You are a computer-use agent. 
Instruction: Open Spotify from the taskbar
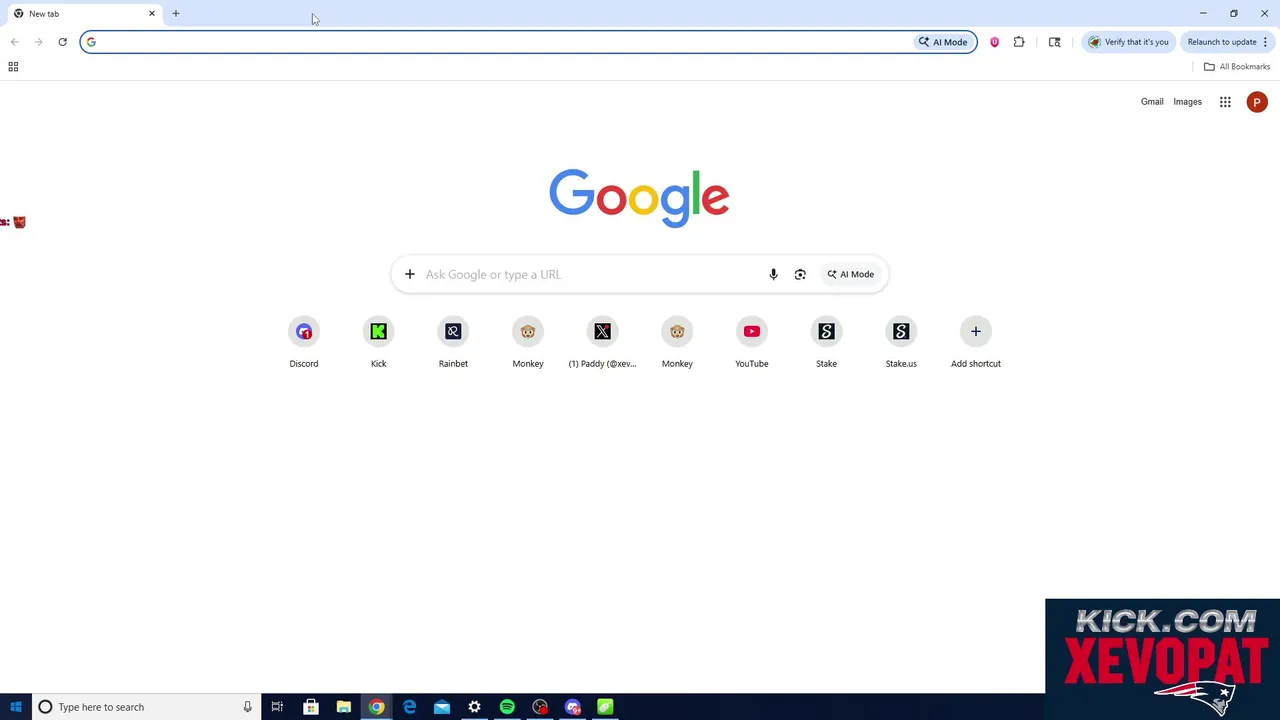[507, 707]
